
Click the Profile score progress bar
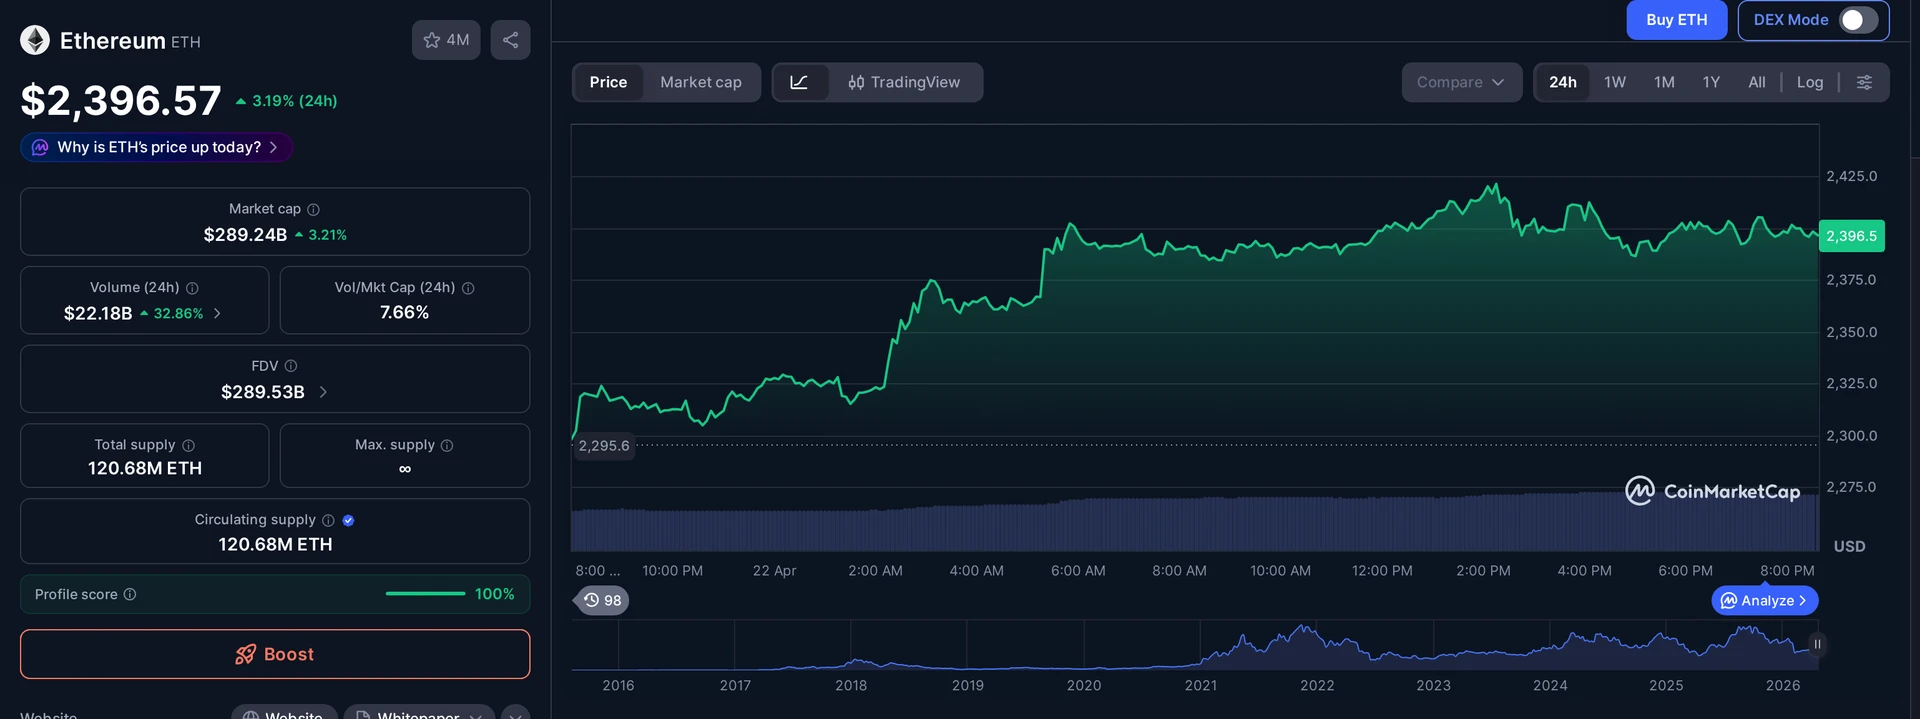coord(425,594)
